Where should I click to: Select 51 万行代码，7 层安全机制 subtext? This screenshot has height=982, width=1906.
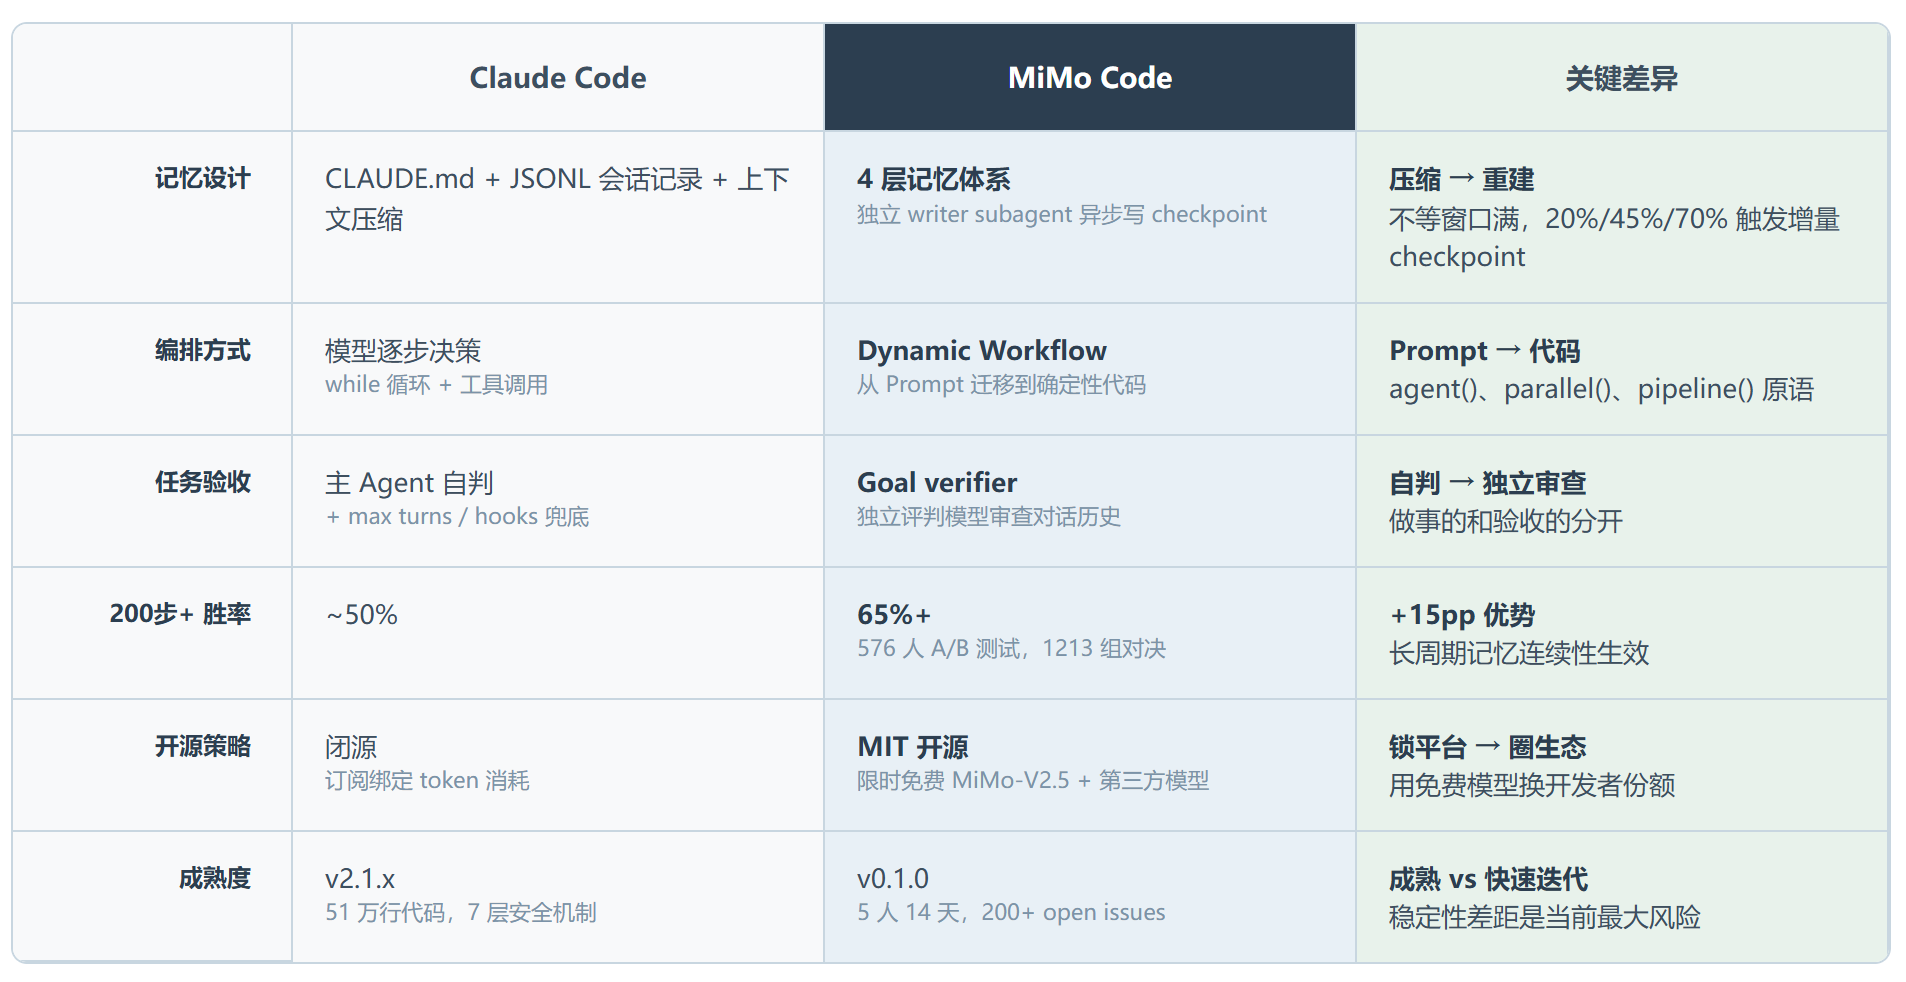[x=460, y=913]
